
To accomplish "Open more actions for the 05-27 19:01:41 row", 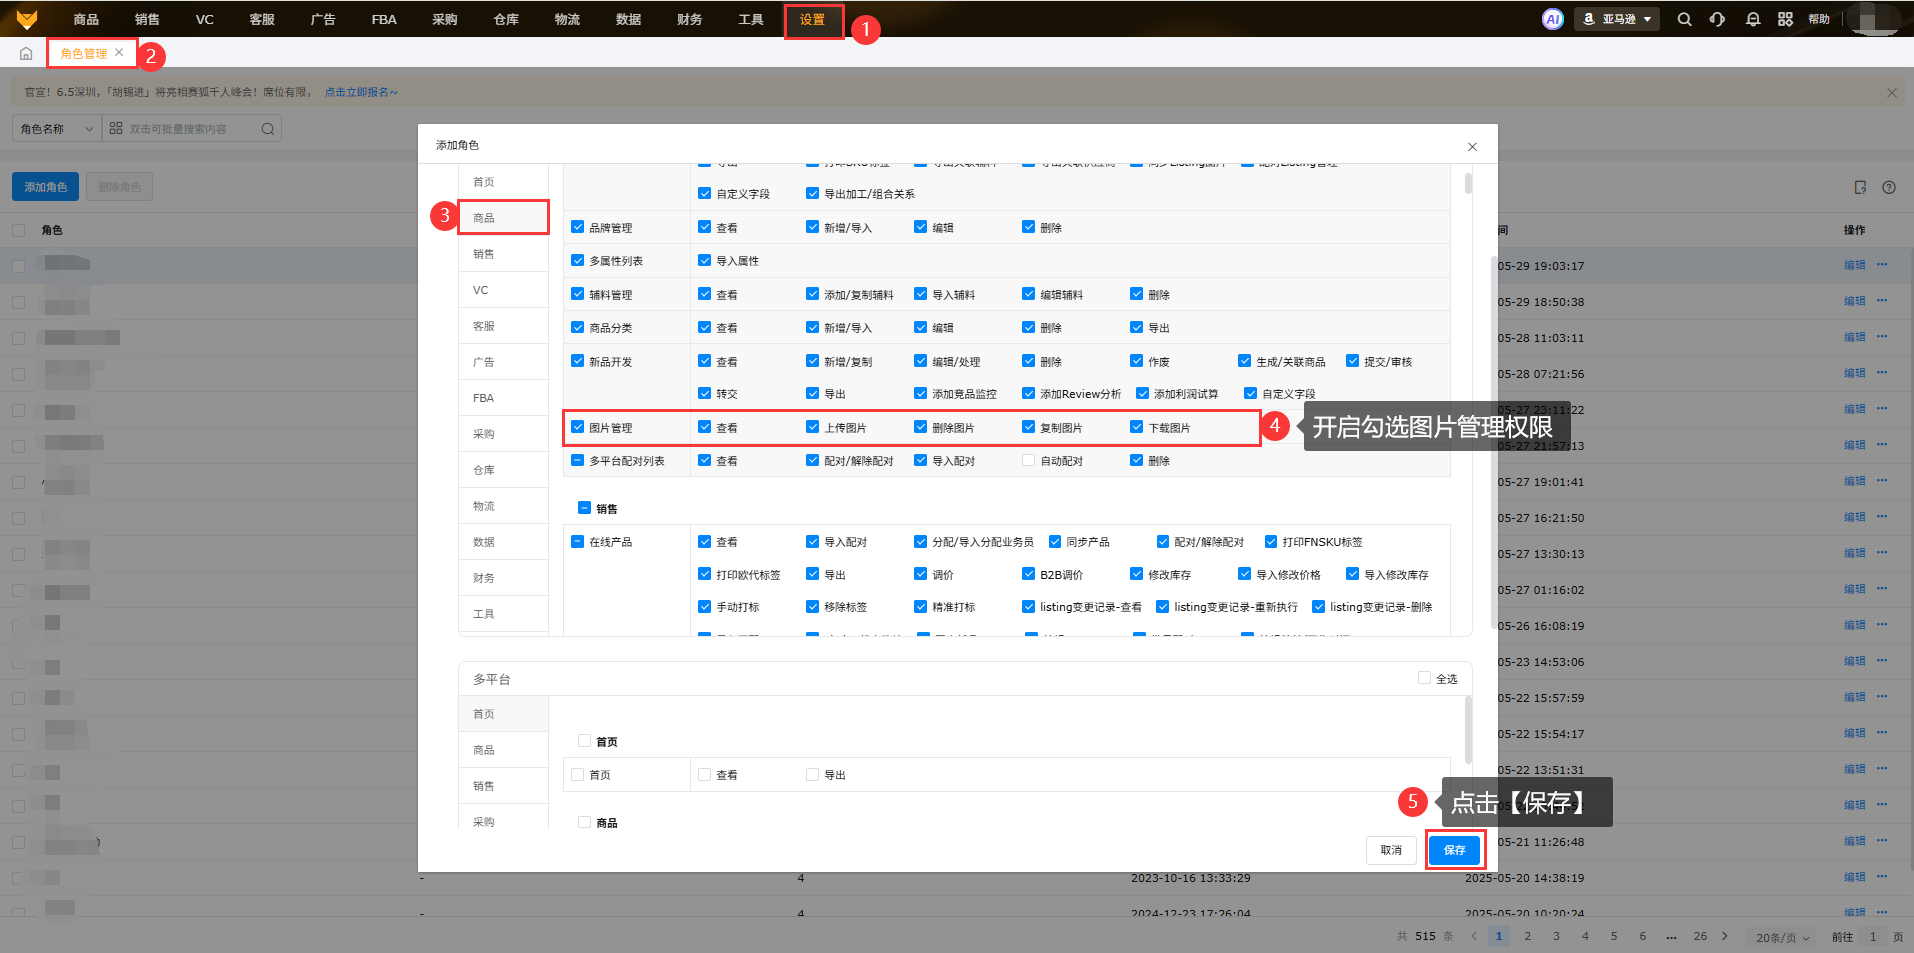I will (1882, 481).
